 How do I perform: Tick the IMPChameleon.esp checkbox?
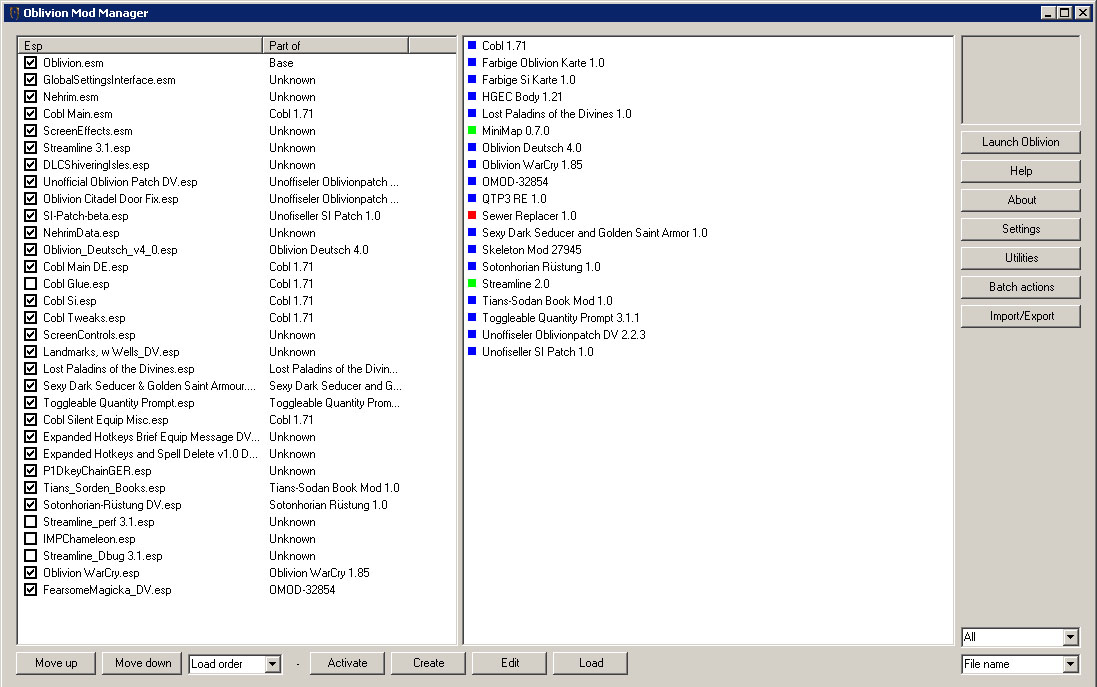[30, 539]
